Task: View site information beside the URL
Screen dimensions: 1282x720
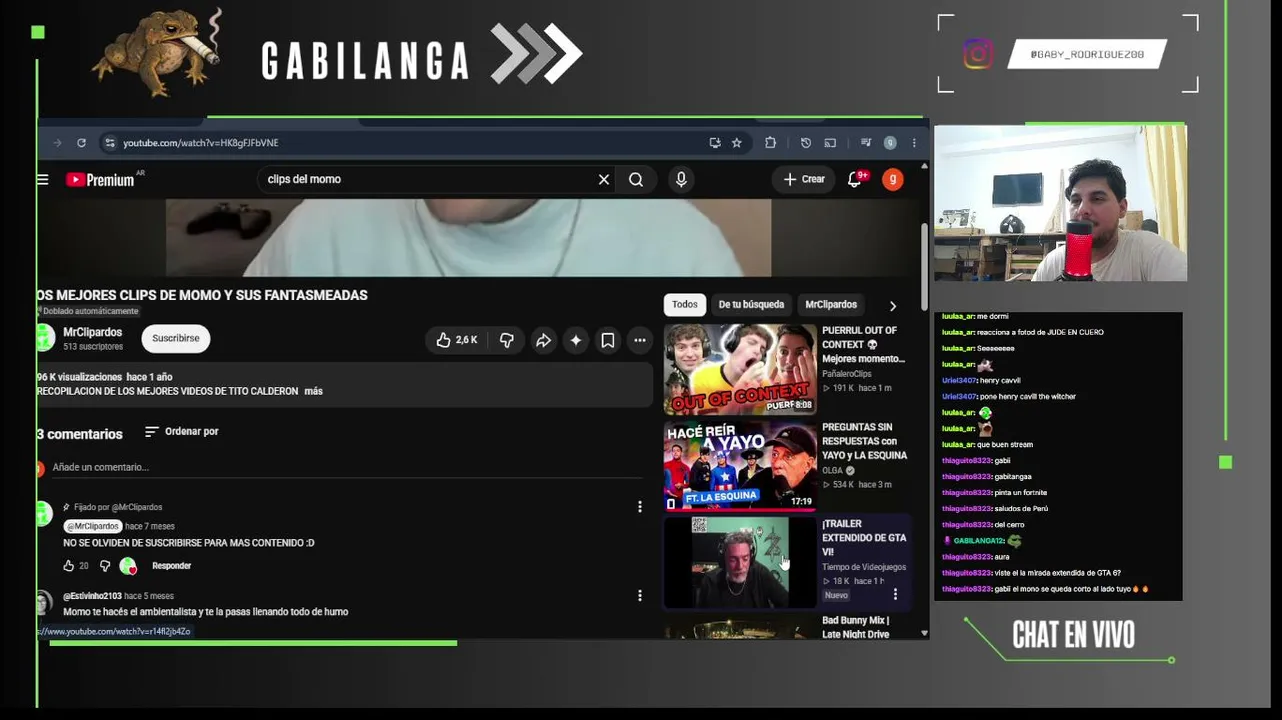Action: [109, 143]
